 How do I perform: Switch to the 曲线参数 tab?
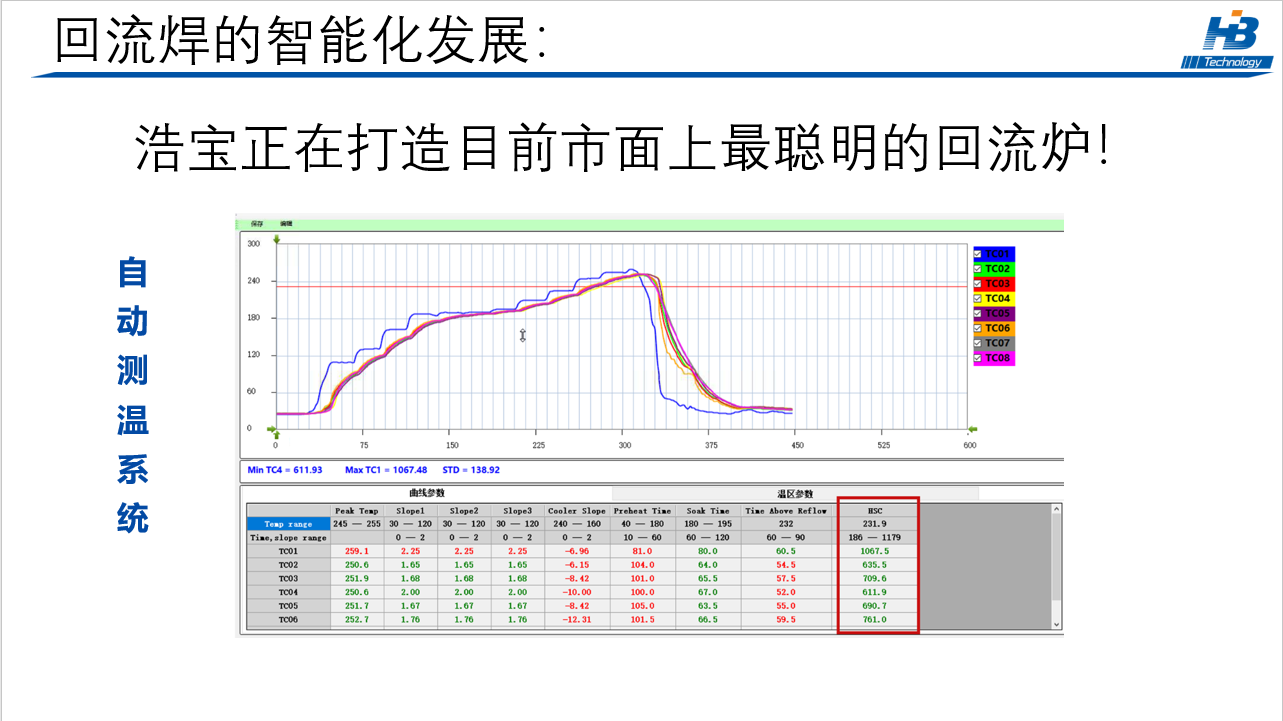pos(427,493)
